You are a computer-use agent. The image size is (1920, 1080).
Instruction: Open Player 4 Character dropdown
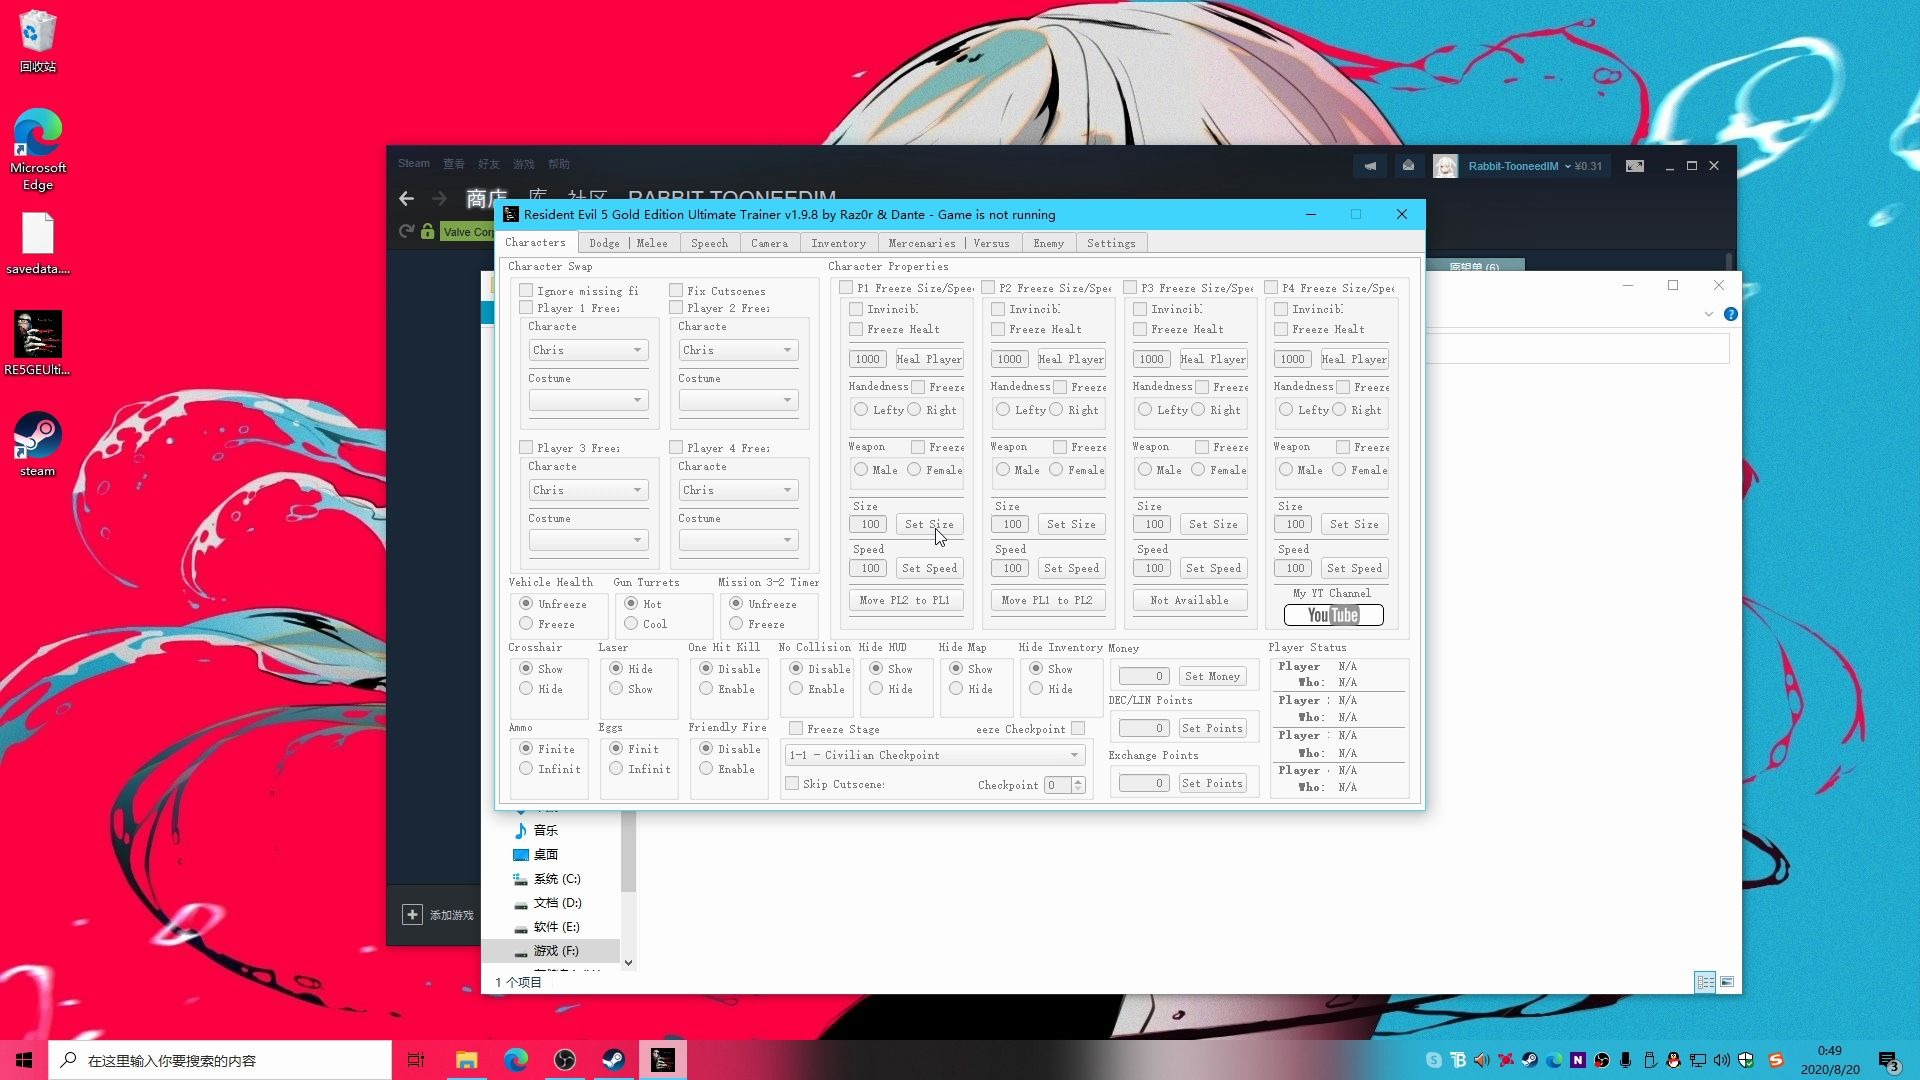pyautogui.click(x=738, y=490)
